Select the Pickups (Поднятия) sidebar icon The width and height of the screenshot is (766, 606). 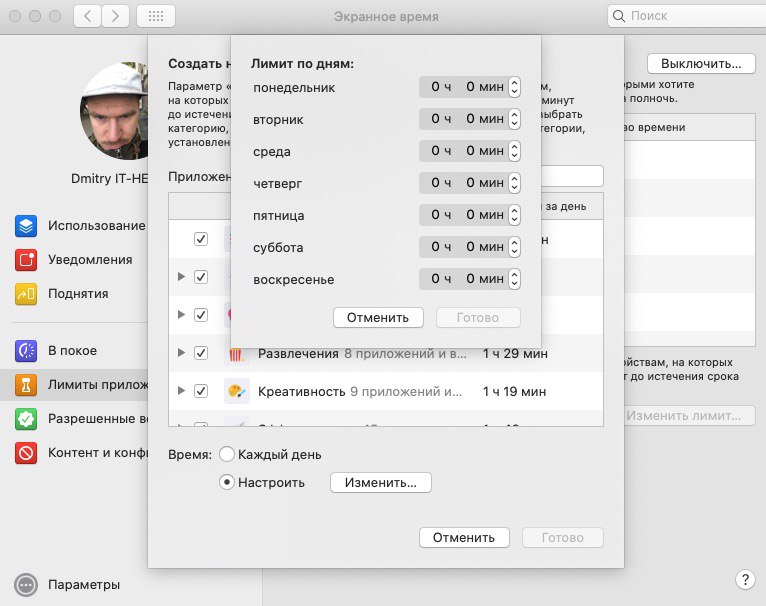(x=26, y=294)
